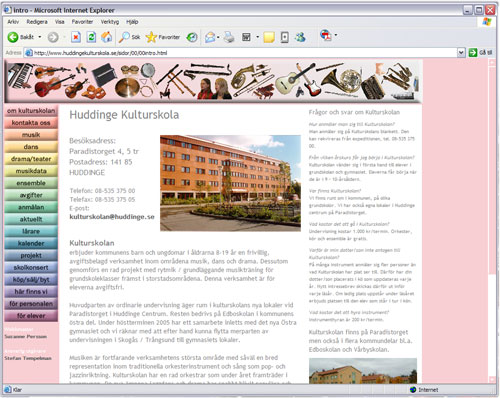Click the Stop loading icon
Screen dimensions: 500x398
click(x=76, y=37)
